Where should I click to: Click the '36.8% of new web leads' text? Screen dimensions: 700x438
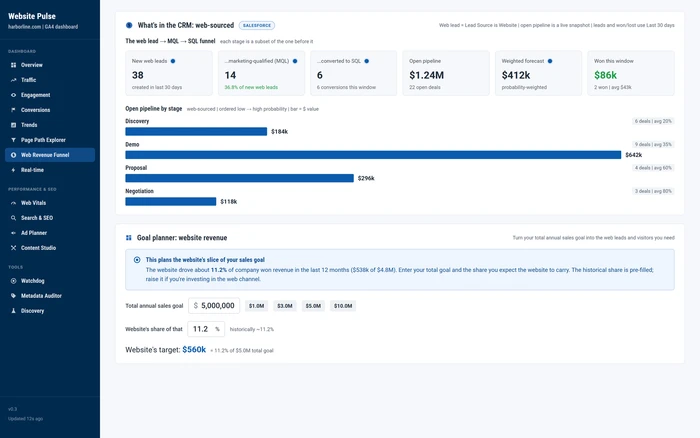[251, 88]
